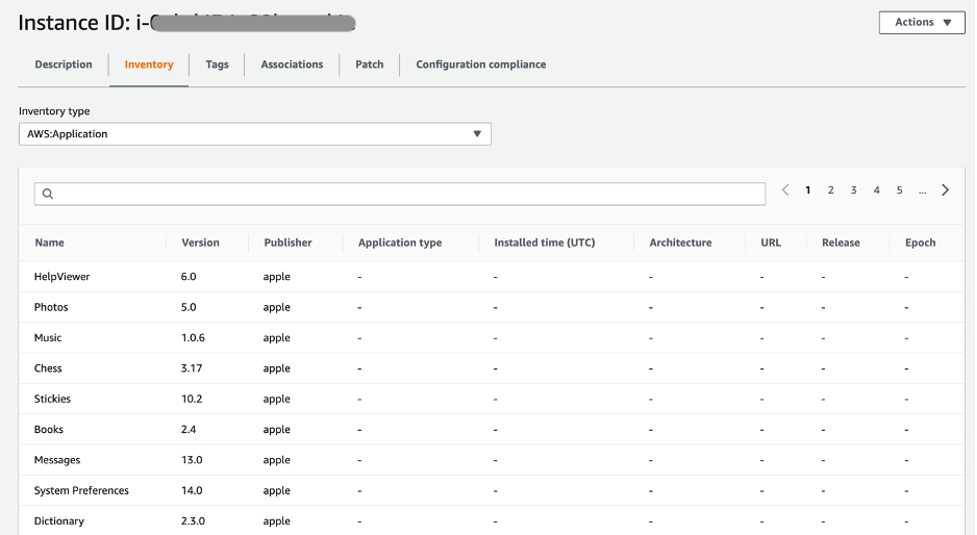Sort by the Version column header
The width and height of the screenshot is (977, 535).
pos(200,242)
